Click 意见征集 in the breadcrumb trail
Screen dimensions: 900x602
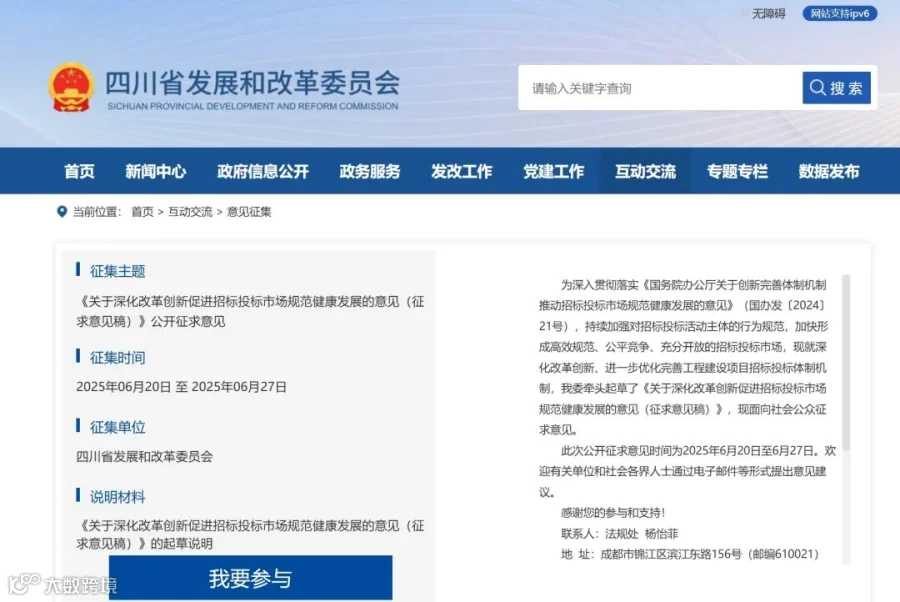click(x=249, y=211)
